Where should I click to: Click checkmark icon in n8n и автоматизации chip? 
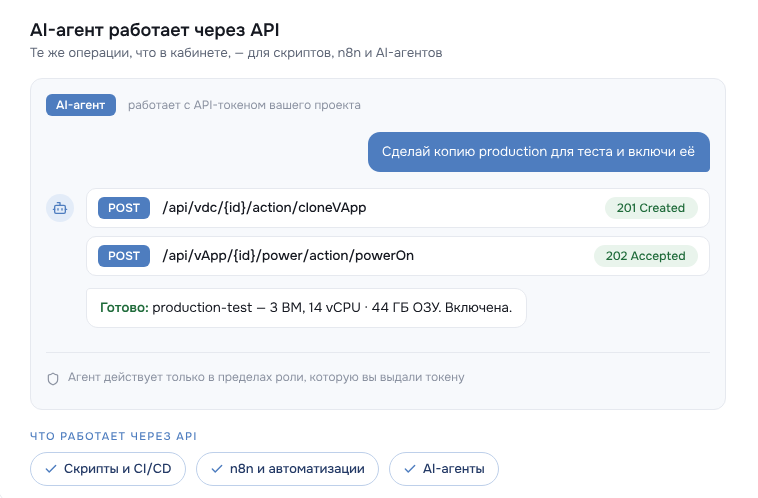[x=217, y=469]
